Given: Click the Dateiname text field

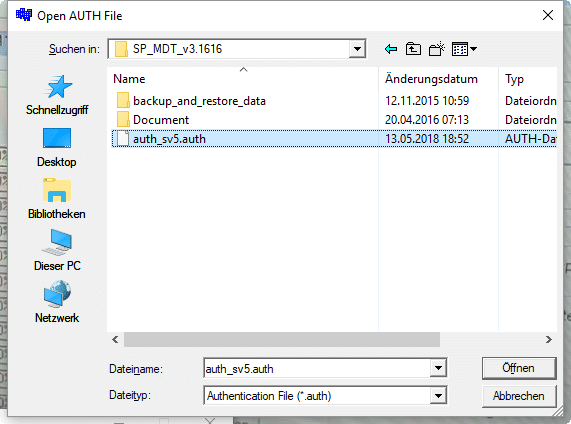Looking at the screenshot, I should (317, 369).
